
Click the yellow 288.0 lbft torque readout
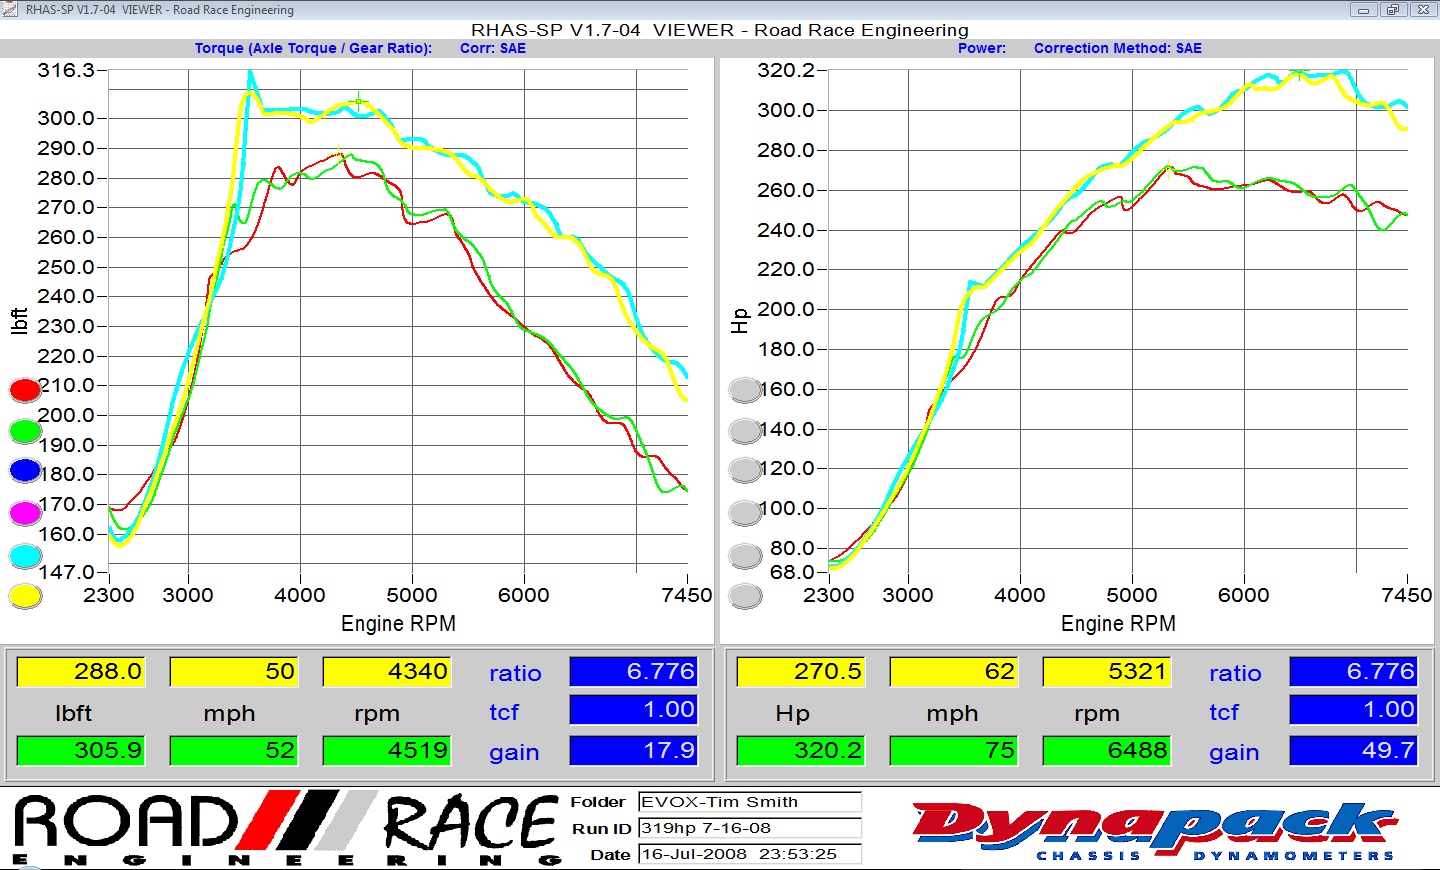(x=81, y=671)
